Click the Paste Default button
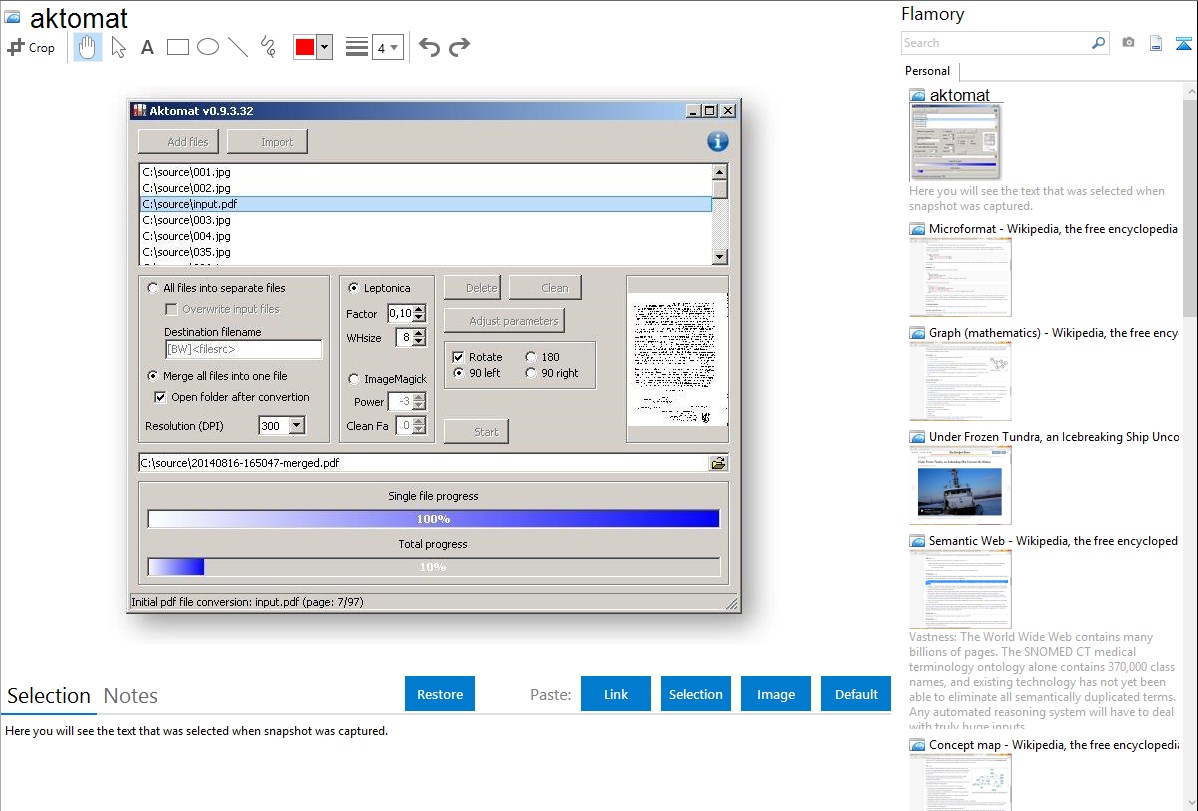The width and height of the screenshot is (1198, 811). point(856,694)
